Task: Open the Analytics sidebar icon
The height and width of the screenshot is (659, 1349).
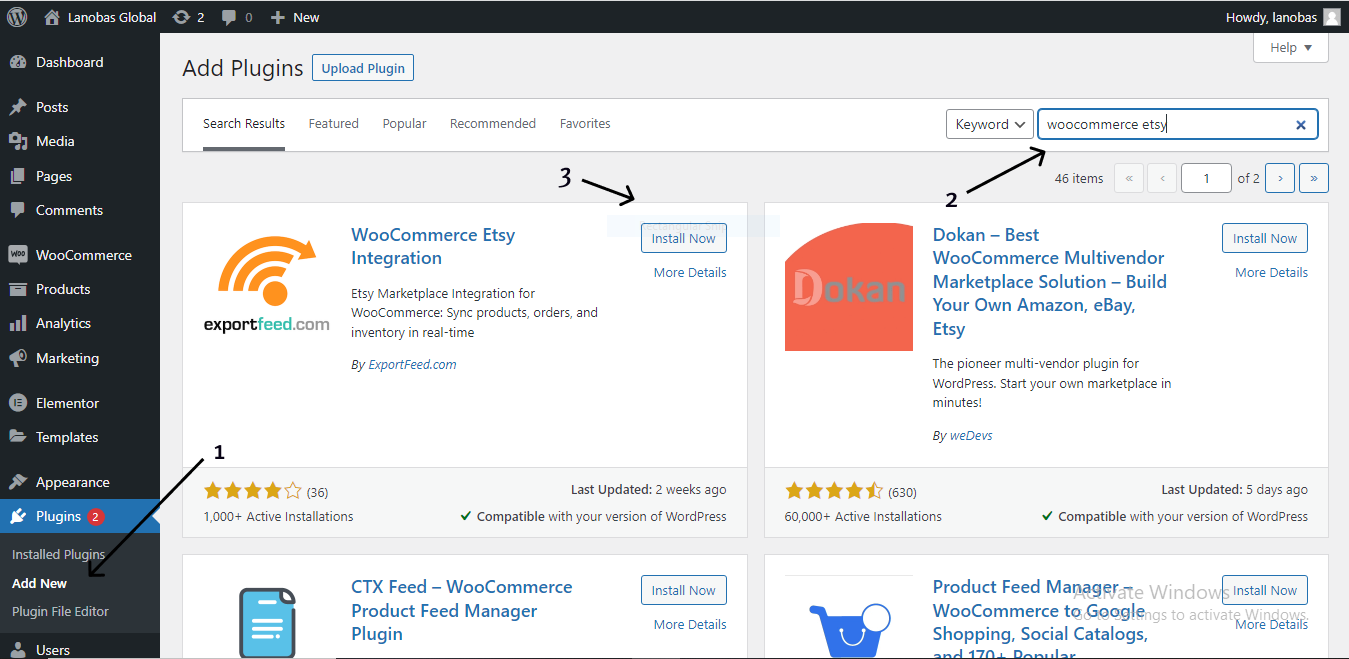Action: tap(17, 323)
